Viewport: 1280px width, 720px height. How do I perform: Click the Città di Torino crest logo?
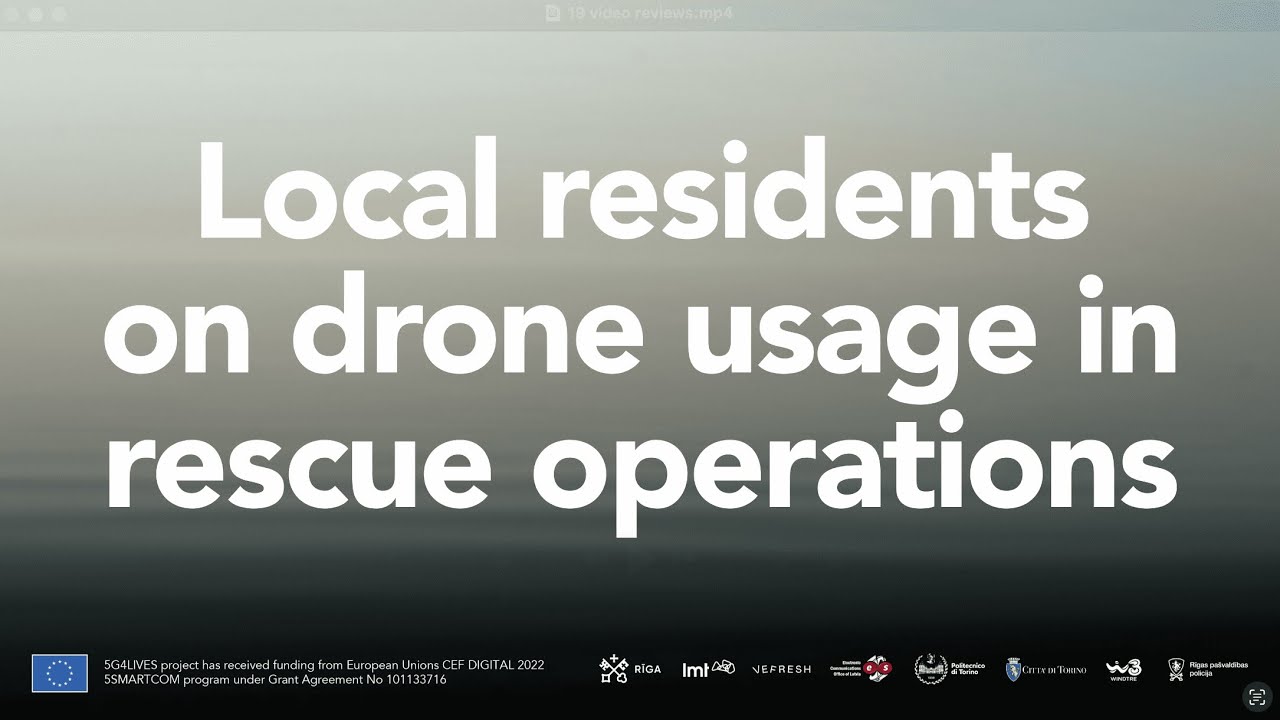[1045, 669]
